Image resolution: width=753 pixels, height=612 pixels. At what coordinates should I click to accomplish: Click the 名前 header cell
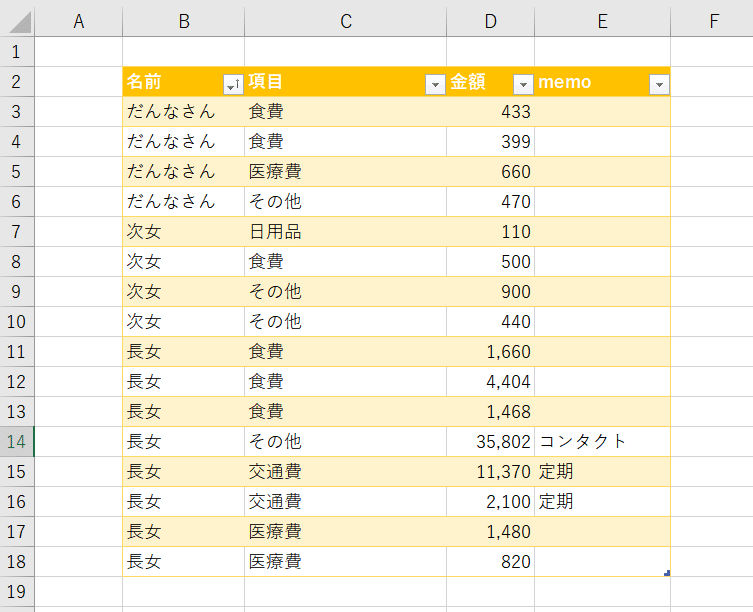(x=183, y=82)
